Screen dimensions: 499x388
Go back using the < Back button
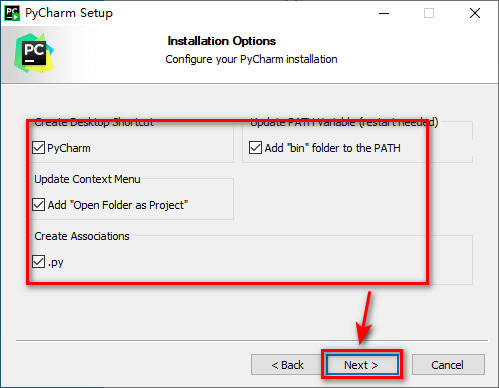[x=287, y=365]
